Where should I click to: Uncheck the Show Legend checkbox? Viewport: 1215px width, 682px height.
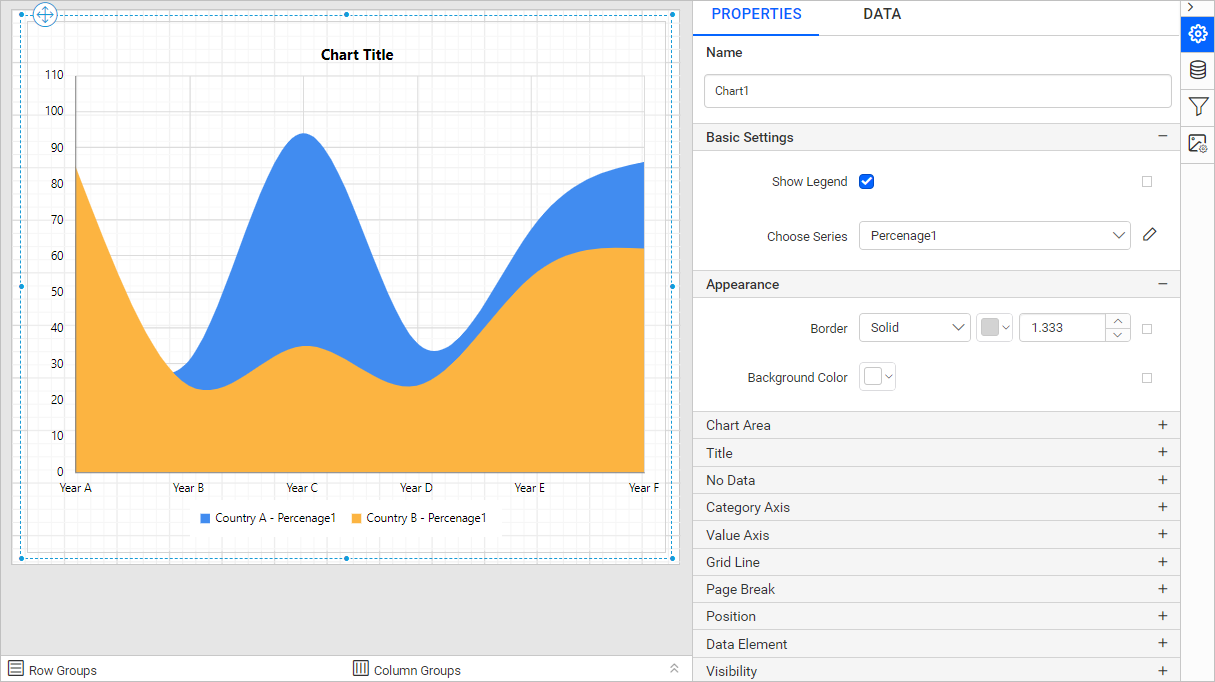click(x=867, y=181)
